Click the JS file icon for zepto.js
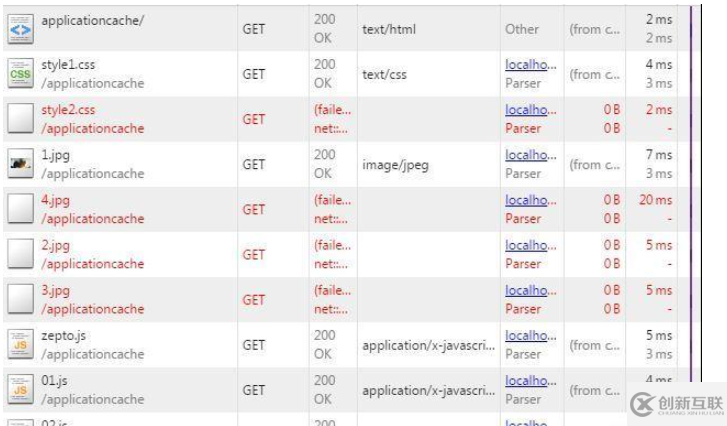Image resolution: width=727 pixels, height=426 pixels. click(20, 344)
